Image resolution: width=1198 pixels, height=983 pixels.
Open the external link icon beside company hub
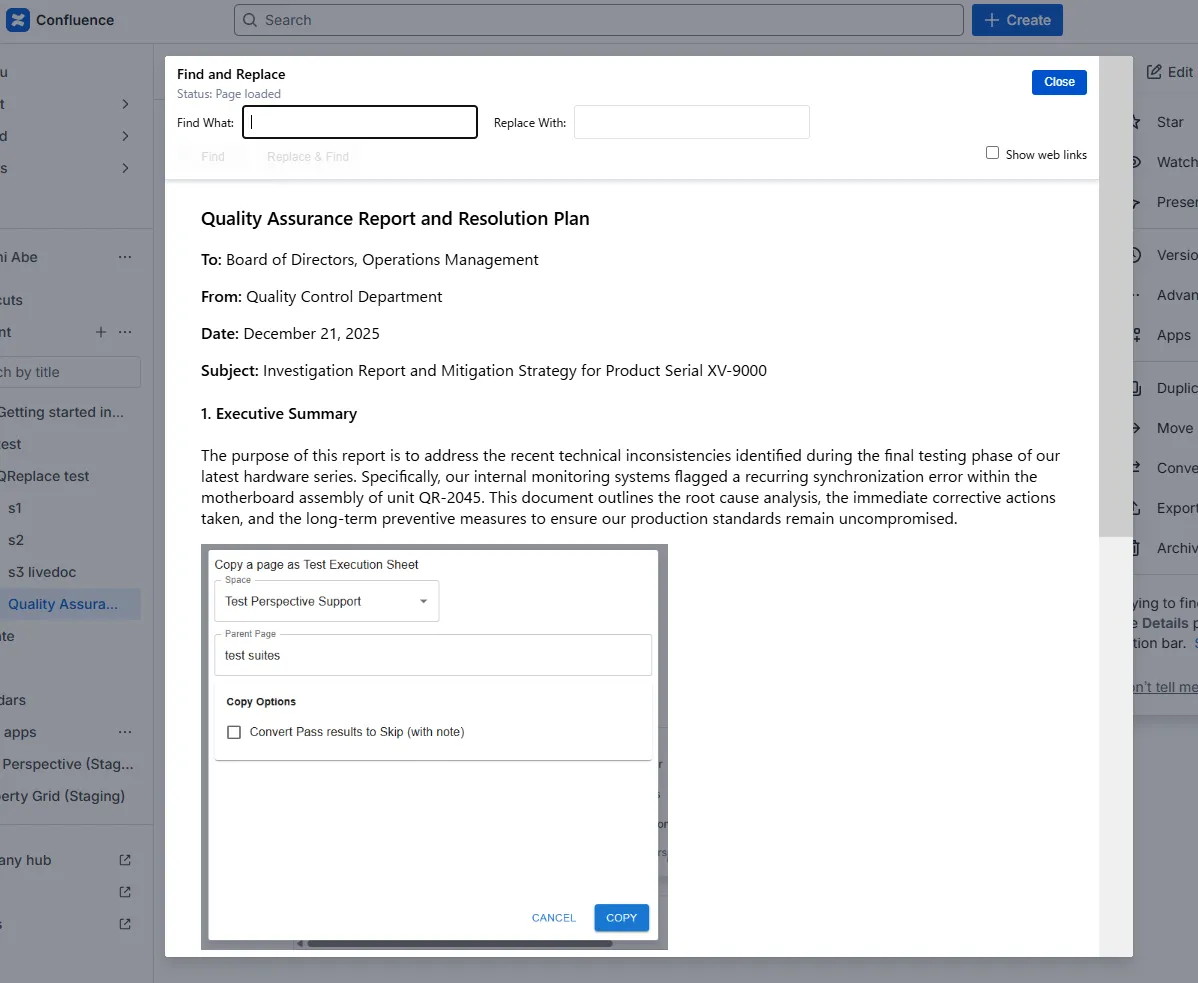[x=125, y=860]
